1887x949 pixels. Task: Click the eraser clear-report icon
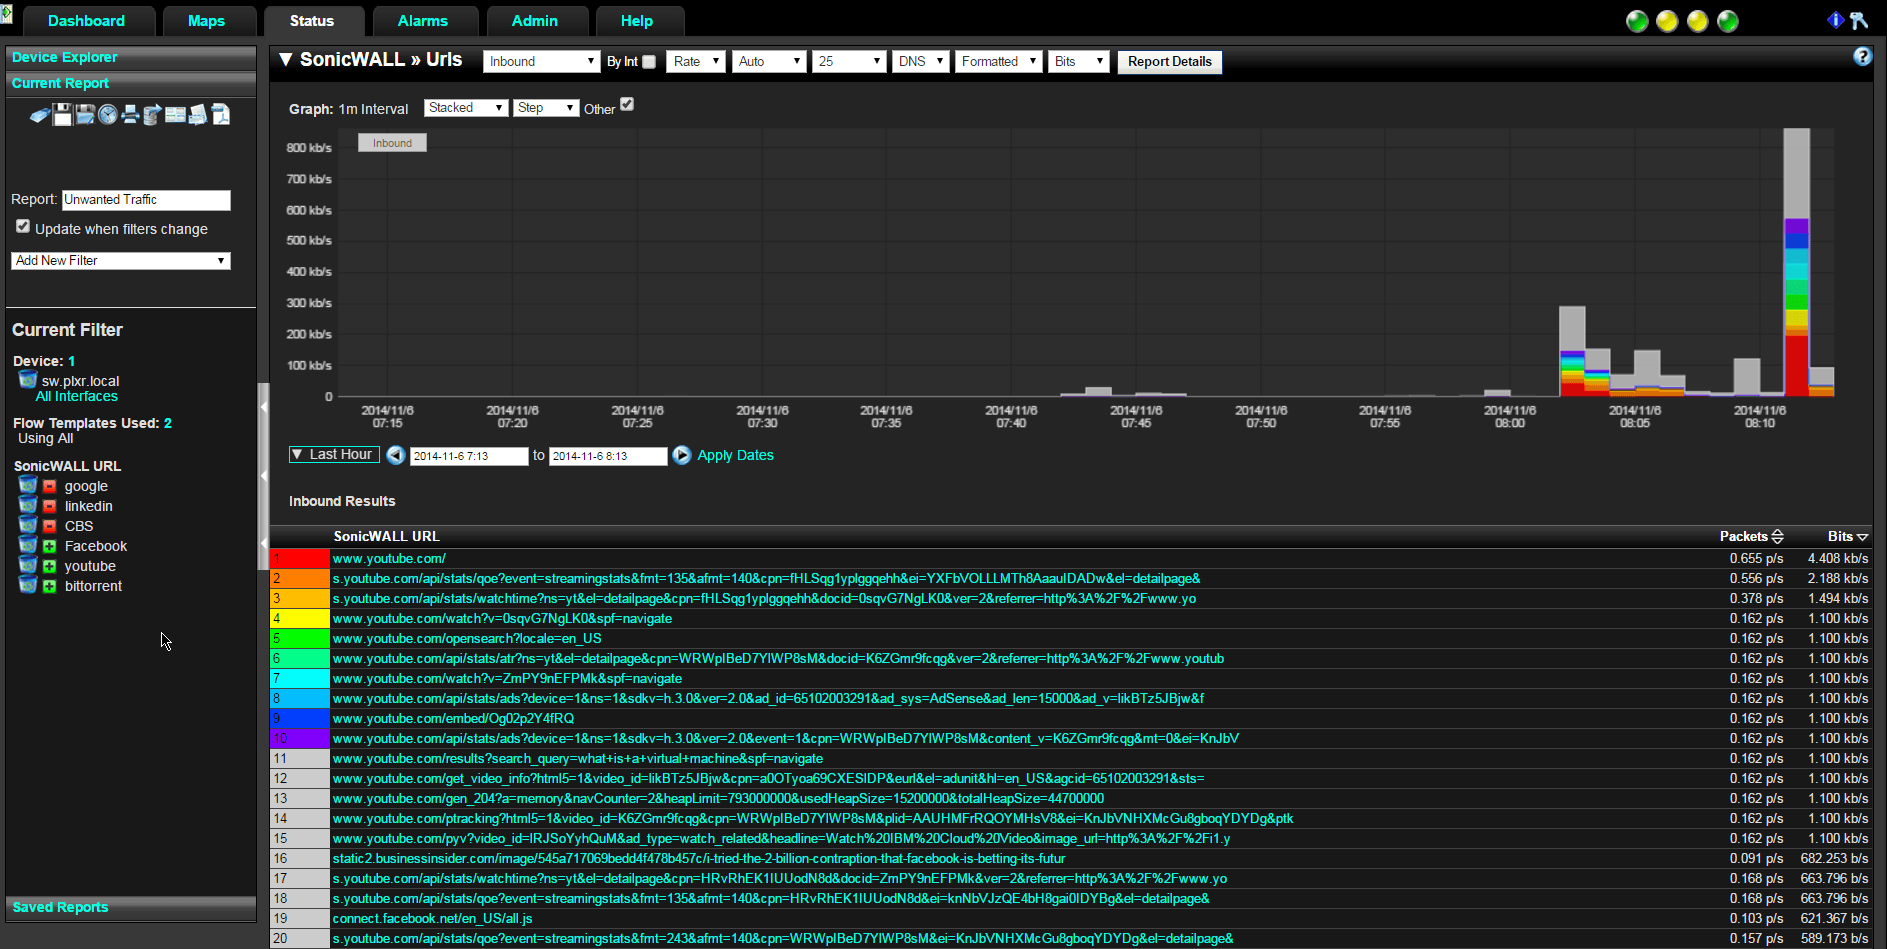[40, 115]
